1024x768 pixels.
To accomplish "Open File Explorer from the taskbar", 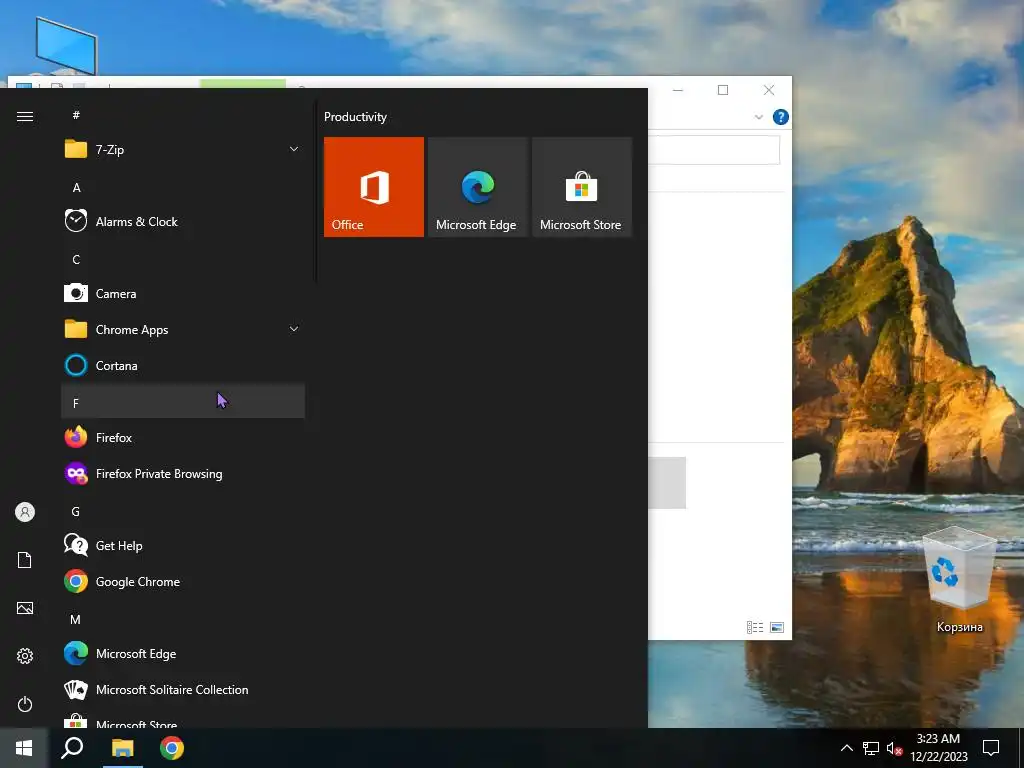I will [122, 748].
